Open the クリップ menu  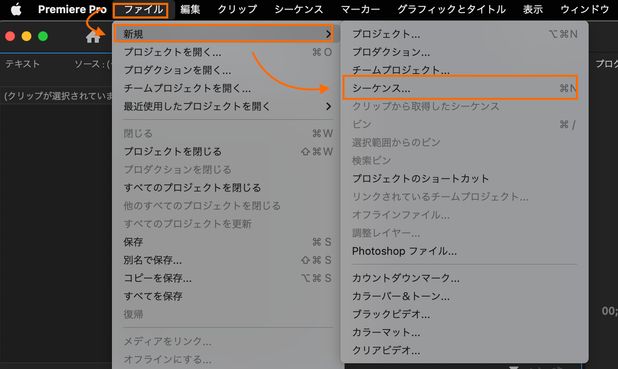point(237,9)
